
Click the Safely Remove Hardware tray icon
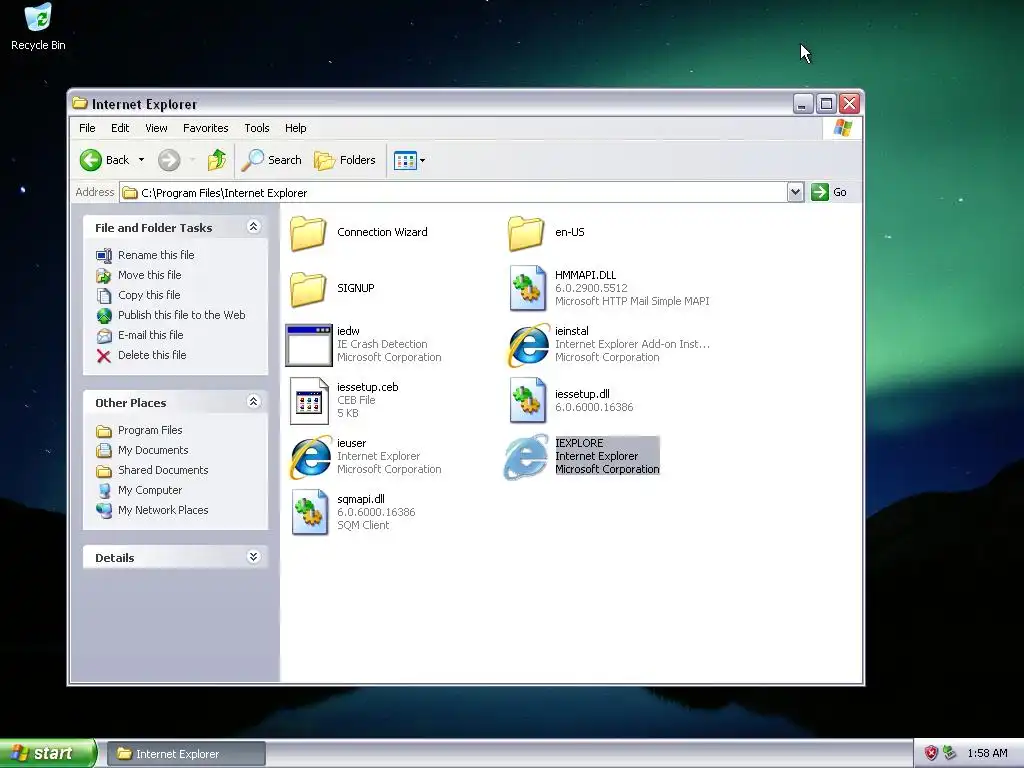[950, 753]
